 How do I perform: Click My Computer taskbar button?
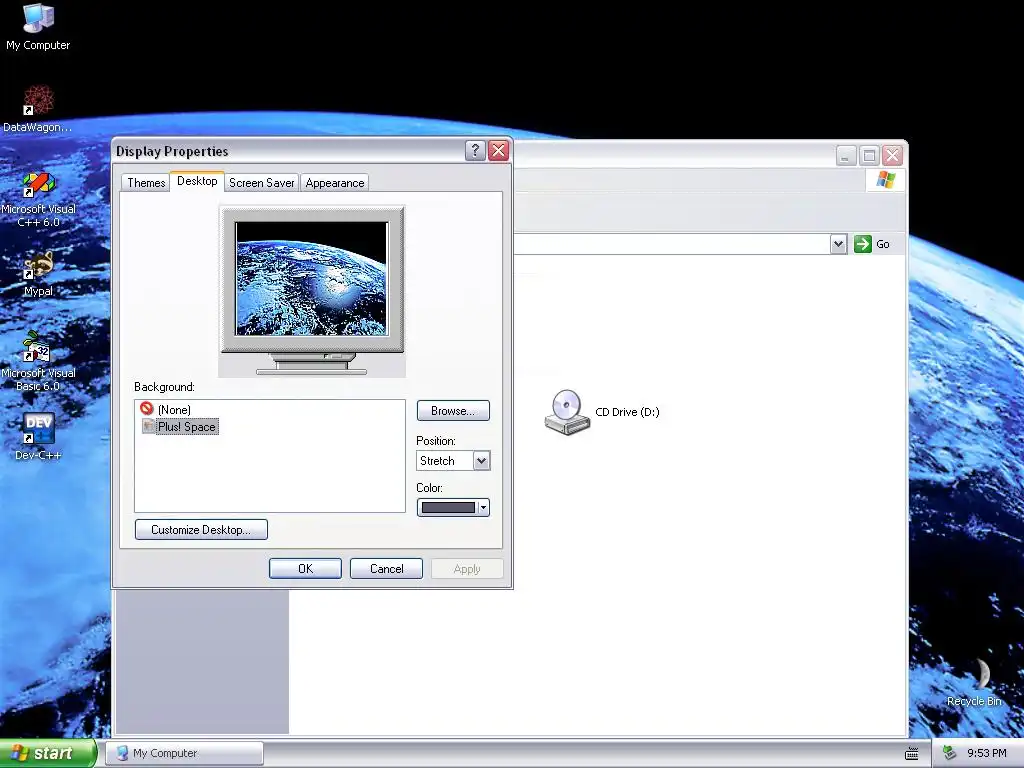[184, 753]
